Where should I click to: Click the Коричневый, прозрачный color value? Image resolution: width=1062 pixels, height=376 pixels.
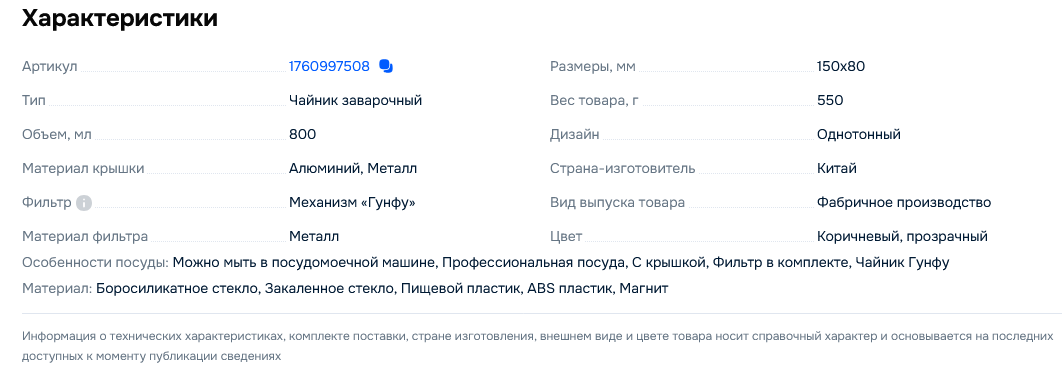pos(902,236)
